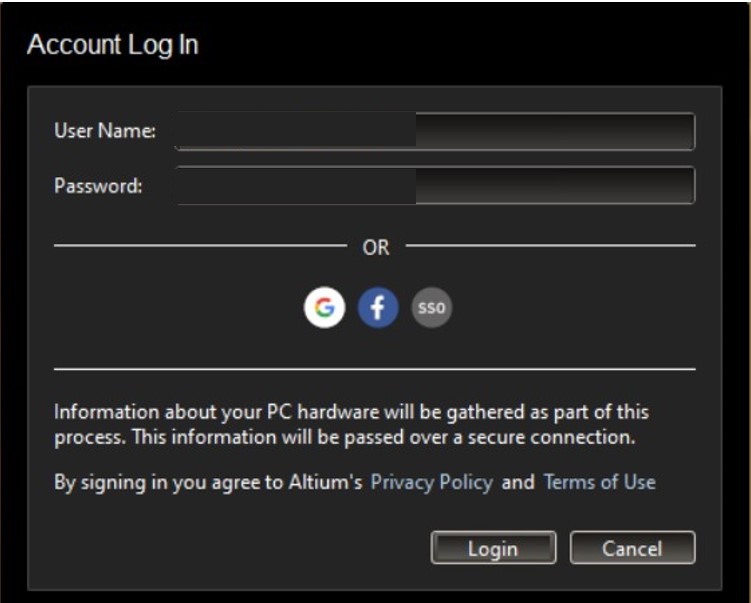Click the Account Log In title
This screenshot has width=751, height=603.
pyautogui.click(x=112, y=46)
